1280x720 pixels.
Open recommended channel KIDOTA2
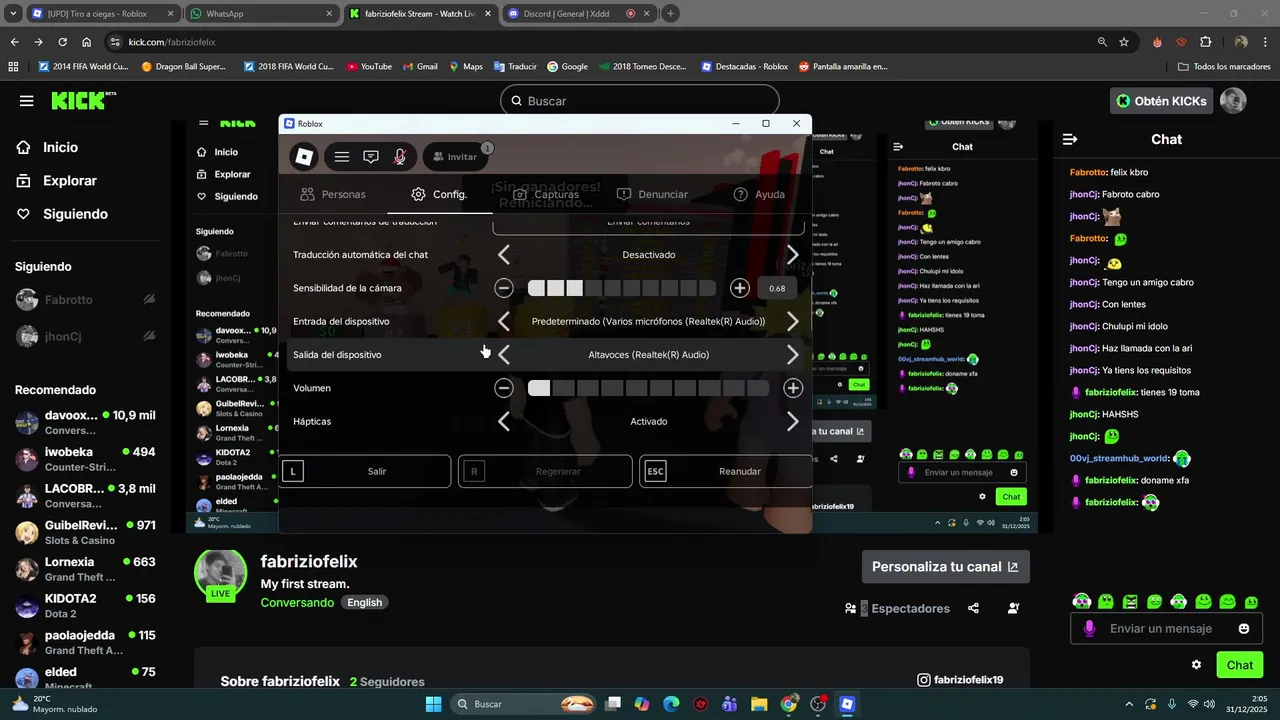click(85, 606)
